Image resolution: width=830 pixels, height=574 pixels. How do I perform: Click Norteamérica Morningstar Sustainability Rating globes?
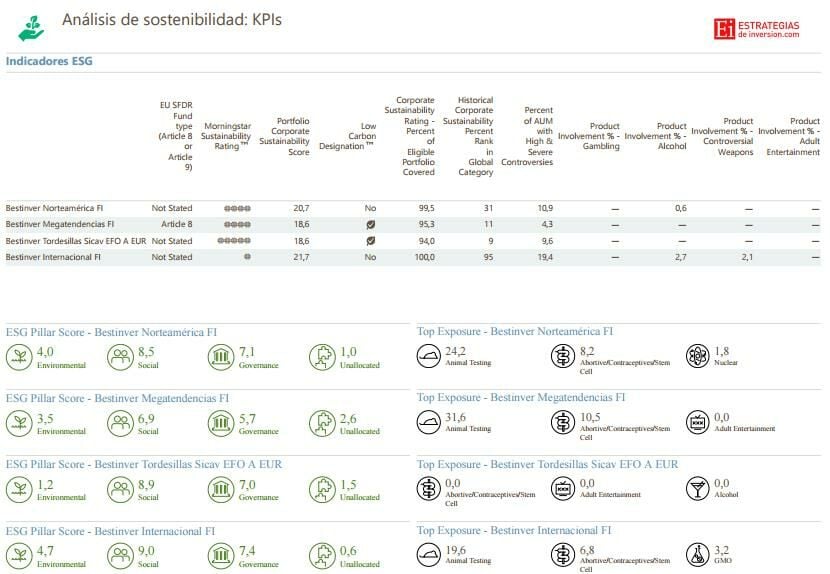238,209
